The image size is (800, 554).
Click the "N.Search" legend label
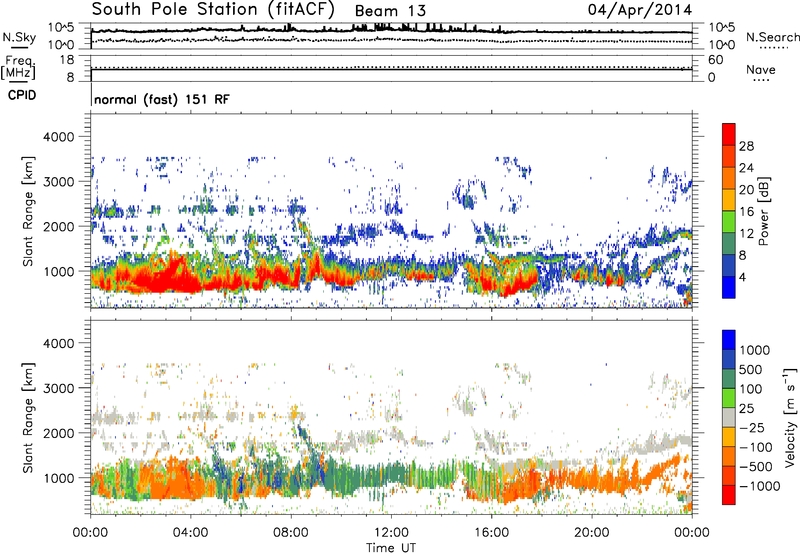click(772, 37)
